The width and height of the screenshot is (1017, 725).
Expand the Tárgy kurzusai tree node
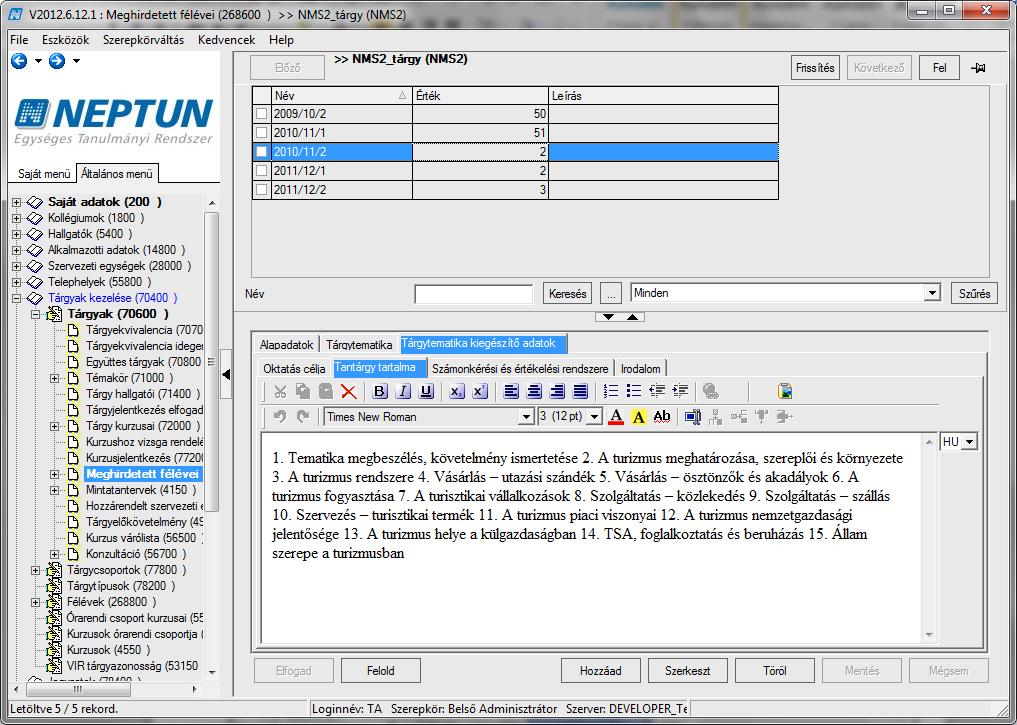55,426
